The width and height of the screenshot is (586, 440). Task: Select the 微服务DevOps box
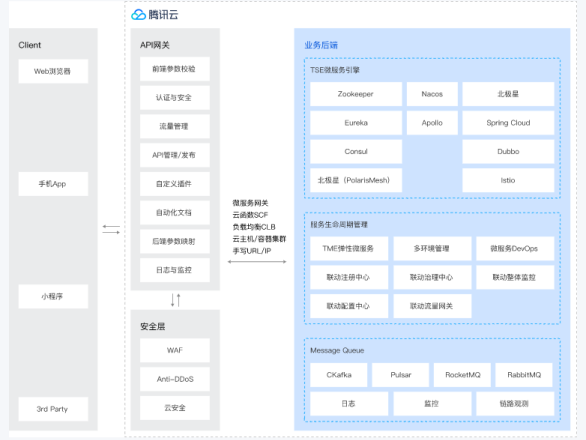click(515, 249)
